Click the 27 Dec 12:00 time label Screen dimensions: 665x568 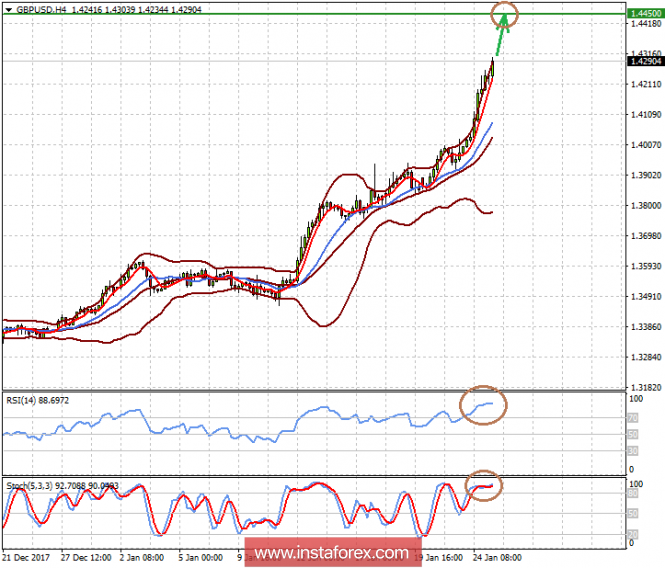point(88,557)
